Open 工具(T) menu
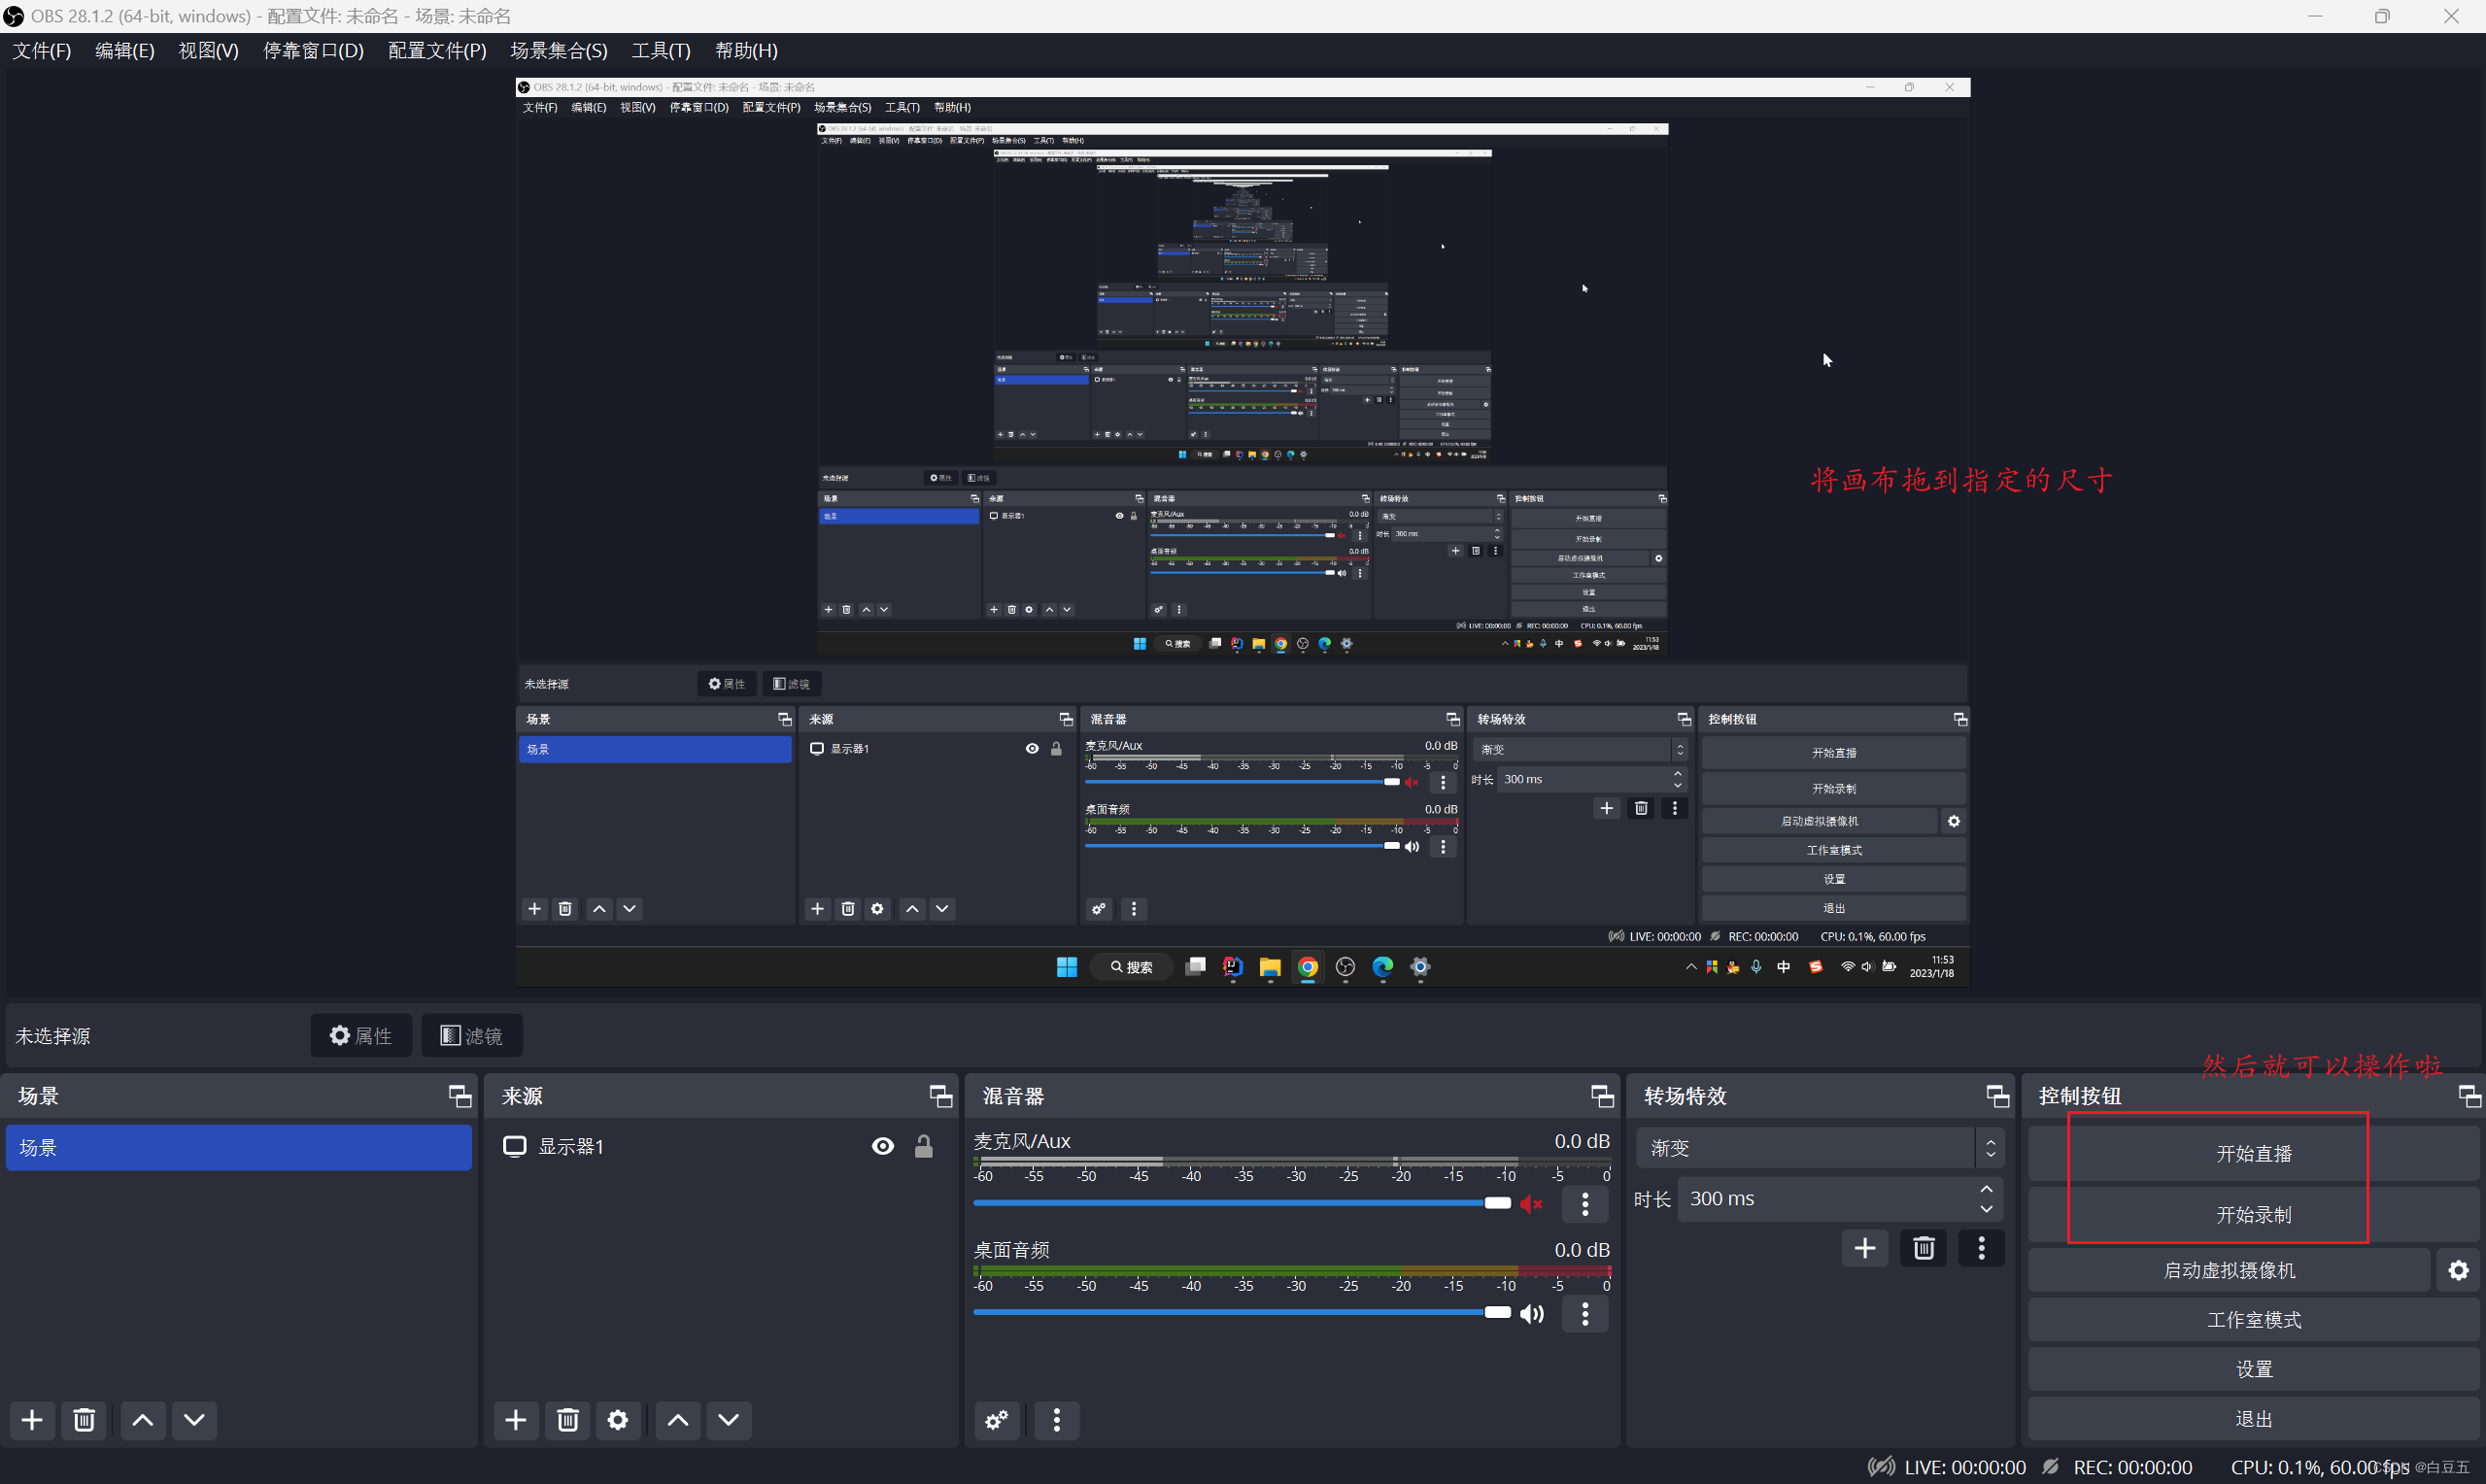The width and height of the screenshot is (2486, 1484). pyautogui.click(x=661, y=50)
